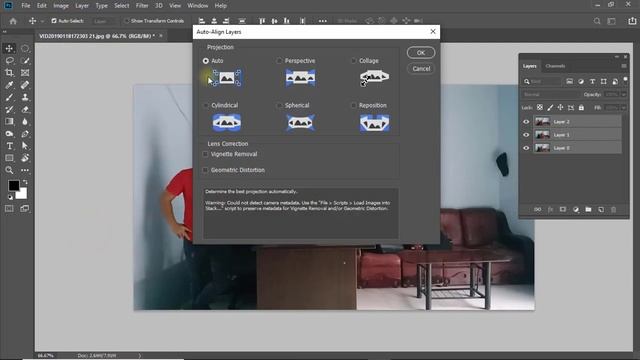
Task: Hide Layer 1 with its eye icon
Action: click(526, 135)
